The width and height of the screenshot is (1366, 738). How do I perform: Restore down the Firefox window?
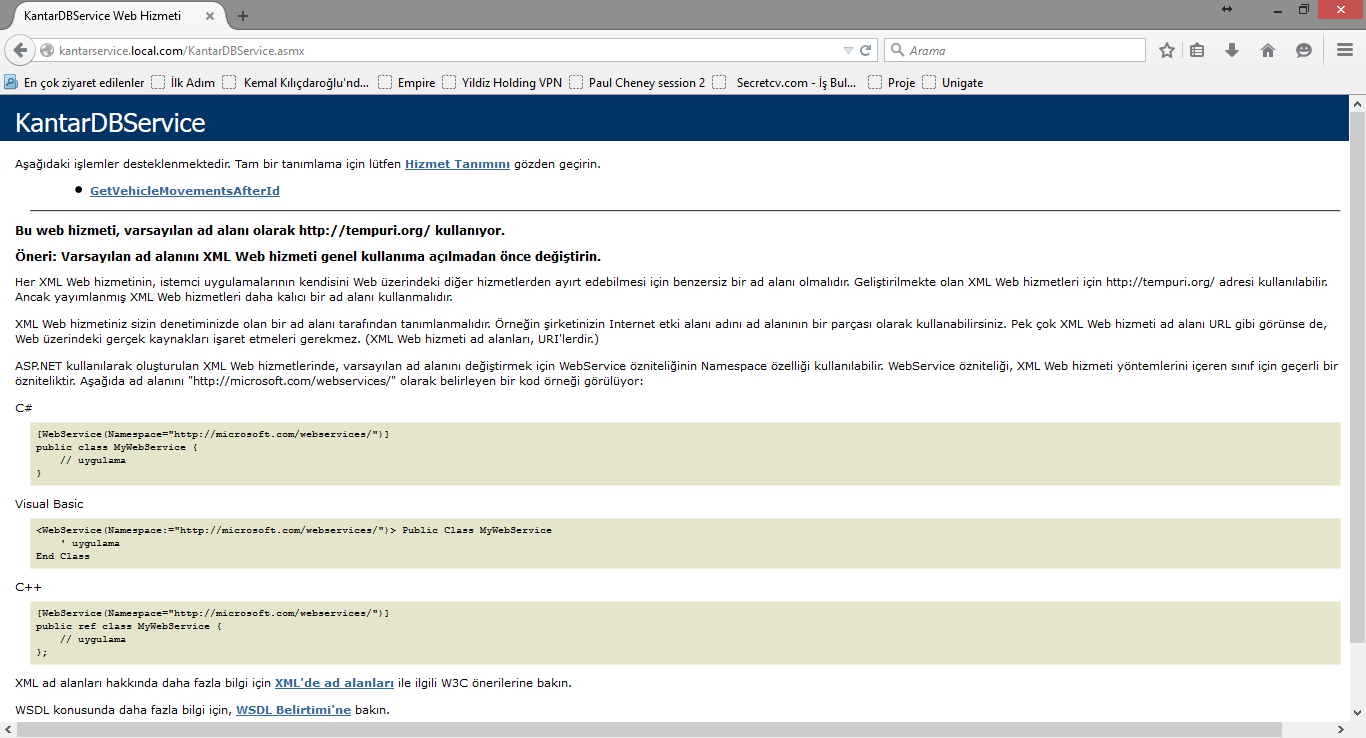1304,9
